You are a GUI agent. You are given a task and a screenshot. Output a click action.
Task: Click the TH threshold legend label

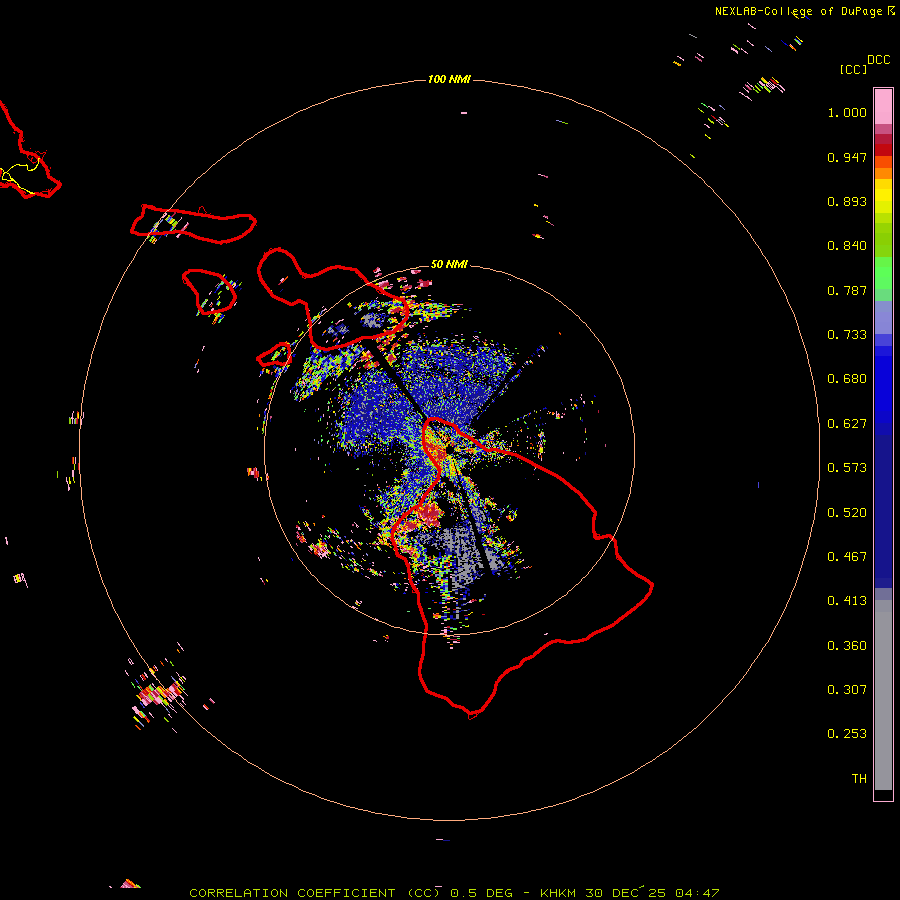tap(859, 779)
